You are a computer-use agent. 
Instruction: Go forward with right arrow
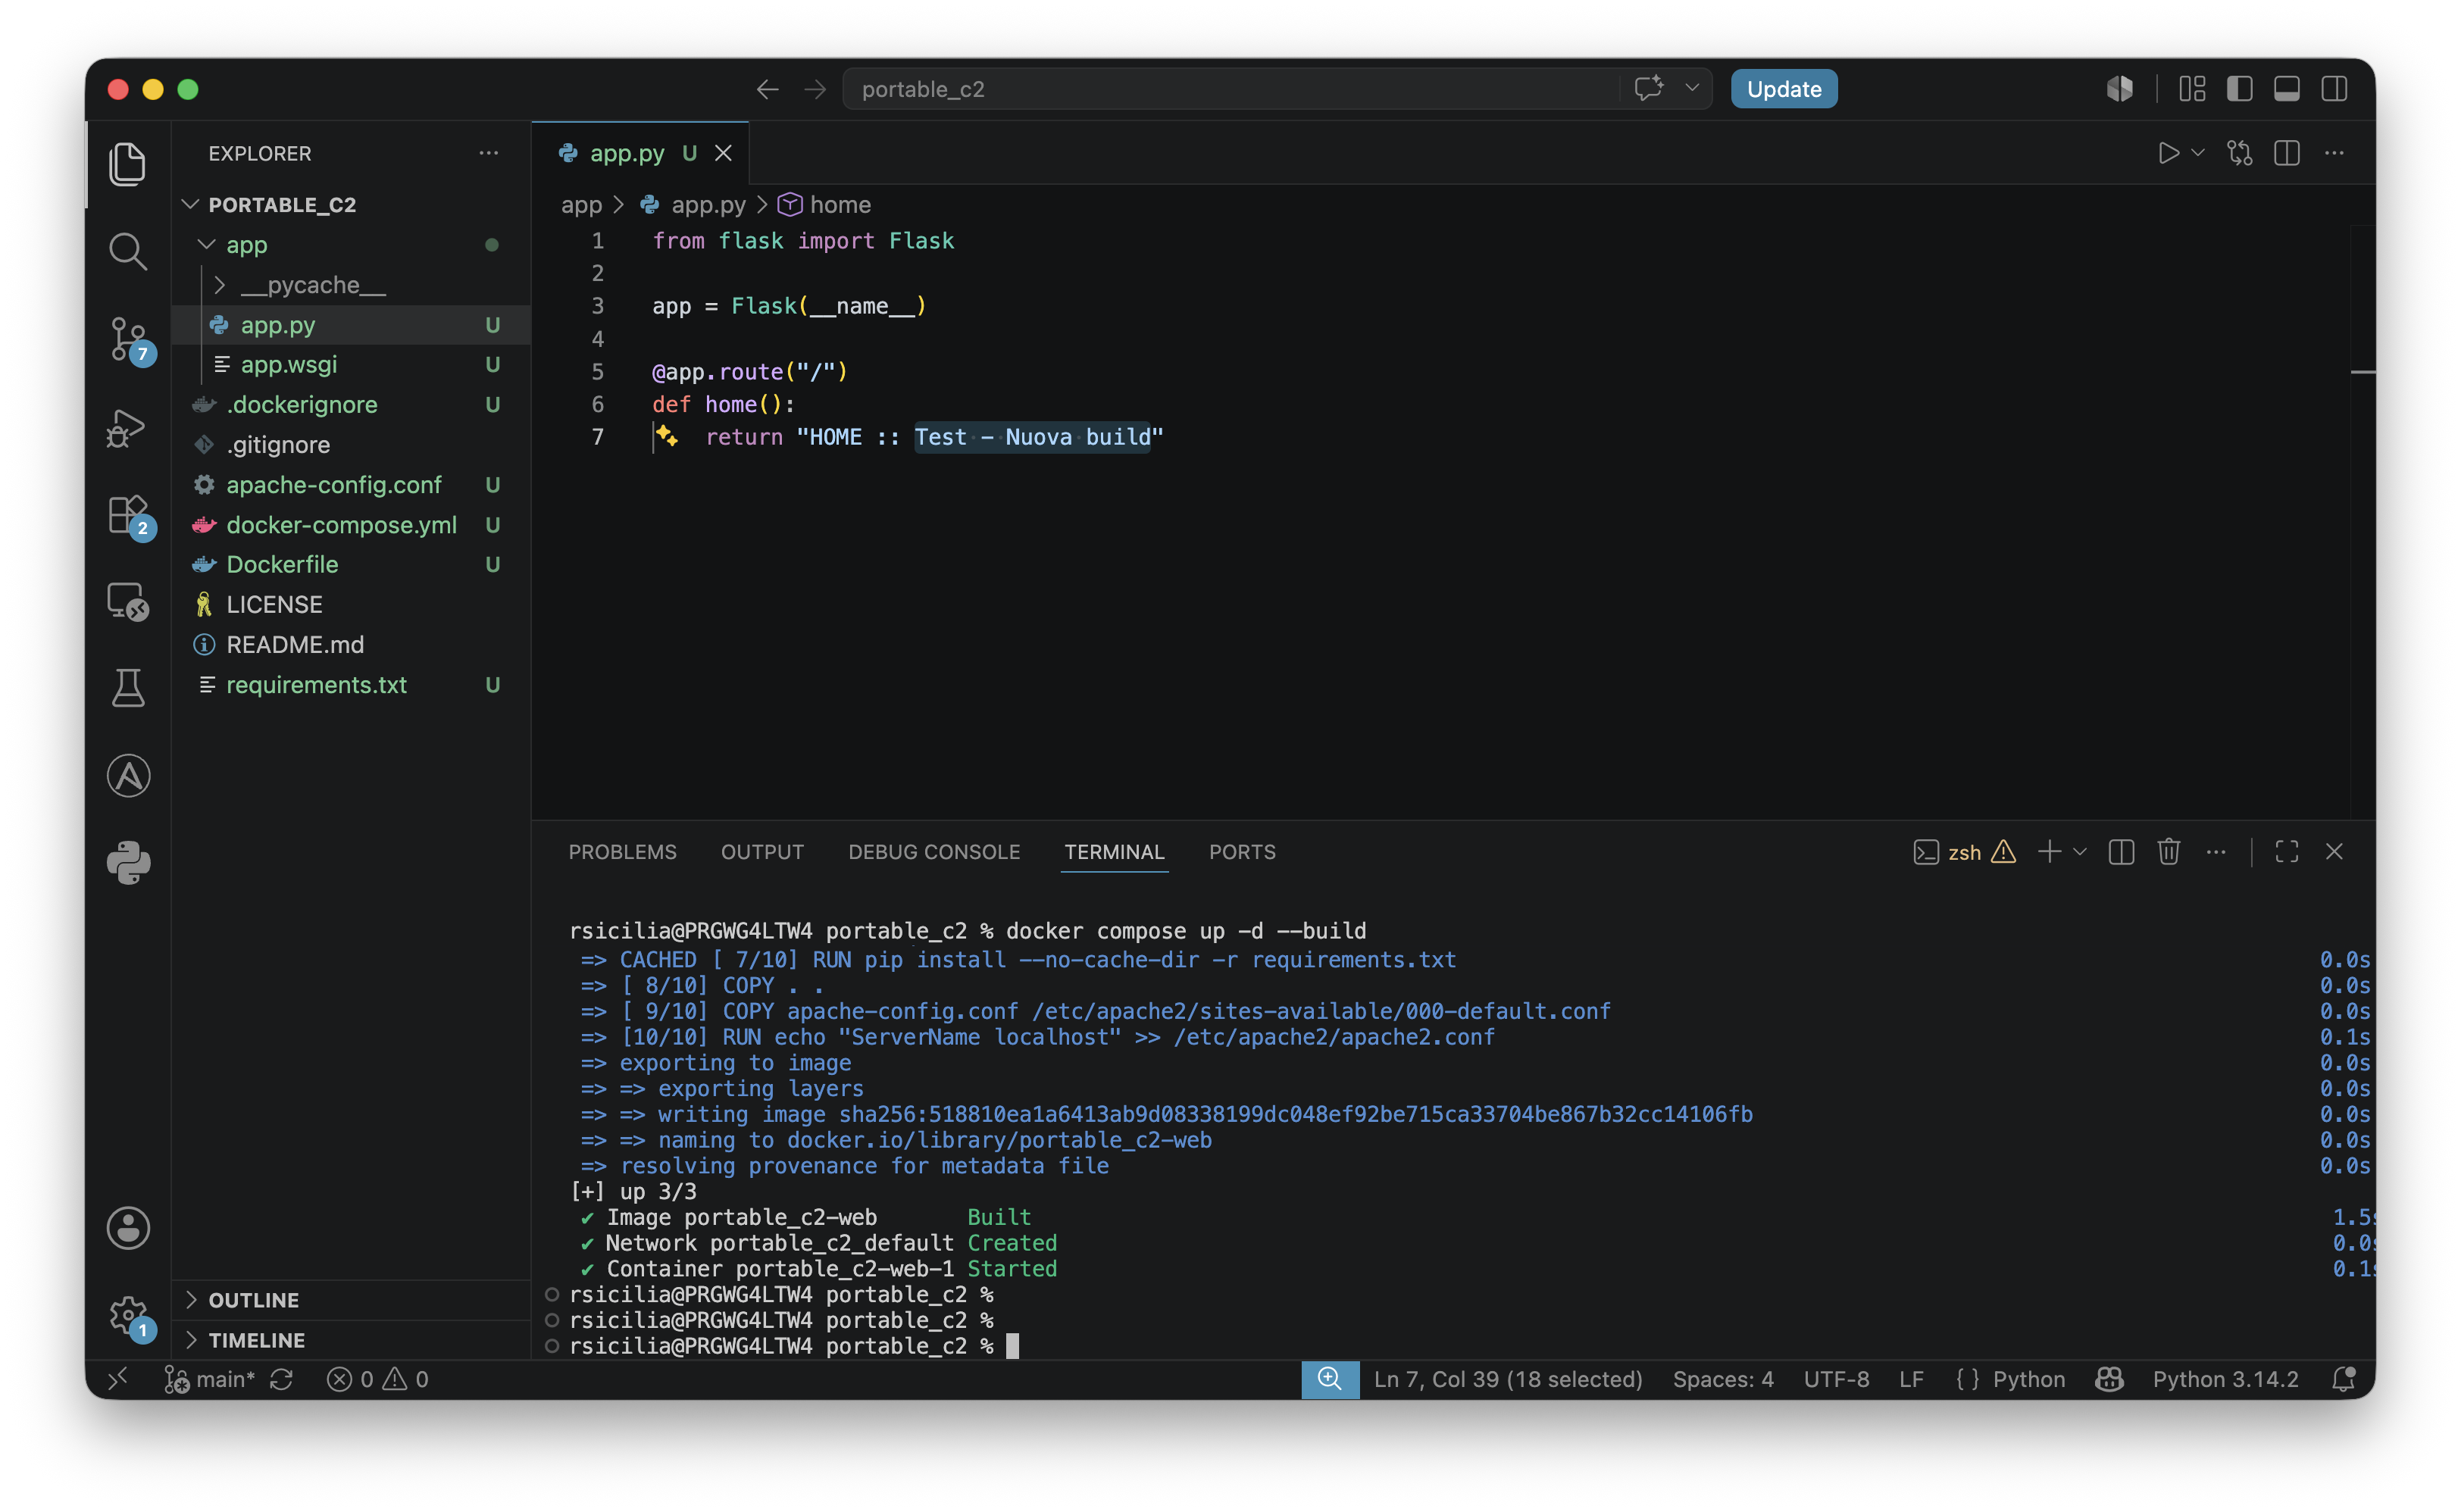click(x=815, y=89)
